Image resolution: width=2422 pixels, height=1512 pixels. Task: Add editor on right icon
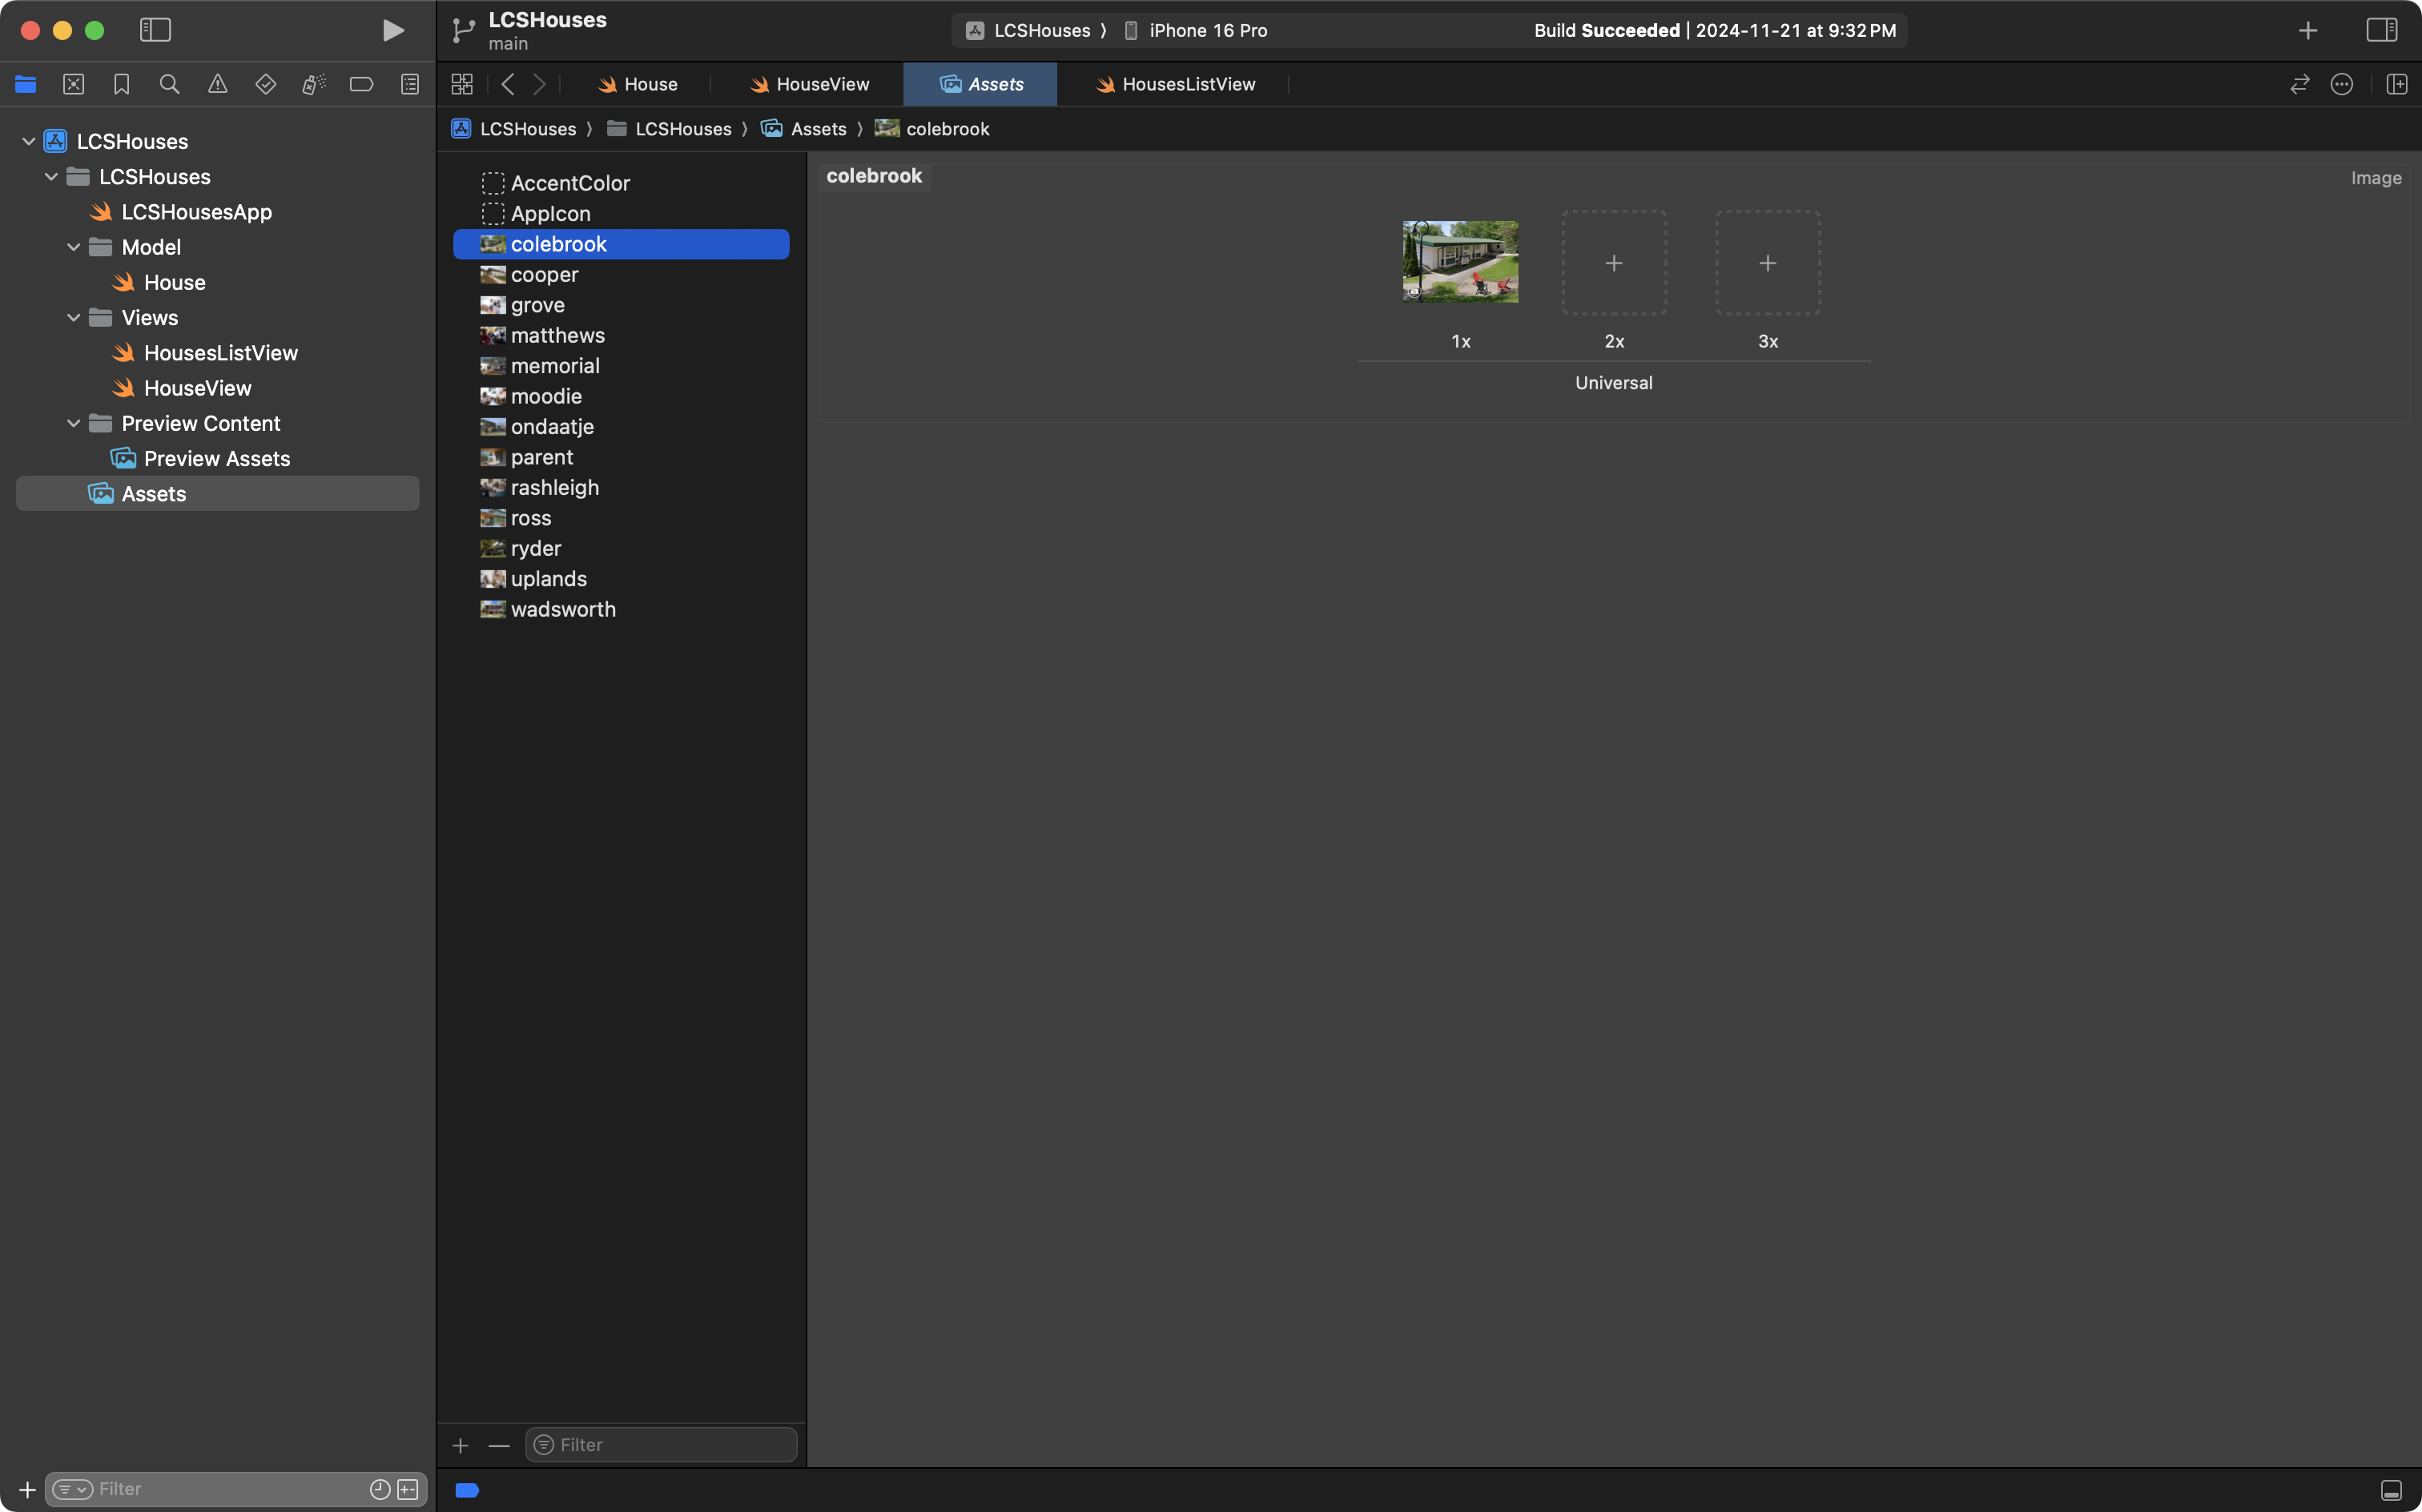coord(2396,85)
